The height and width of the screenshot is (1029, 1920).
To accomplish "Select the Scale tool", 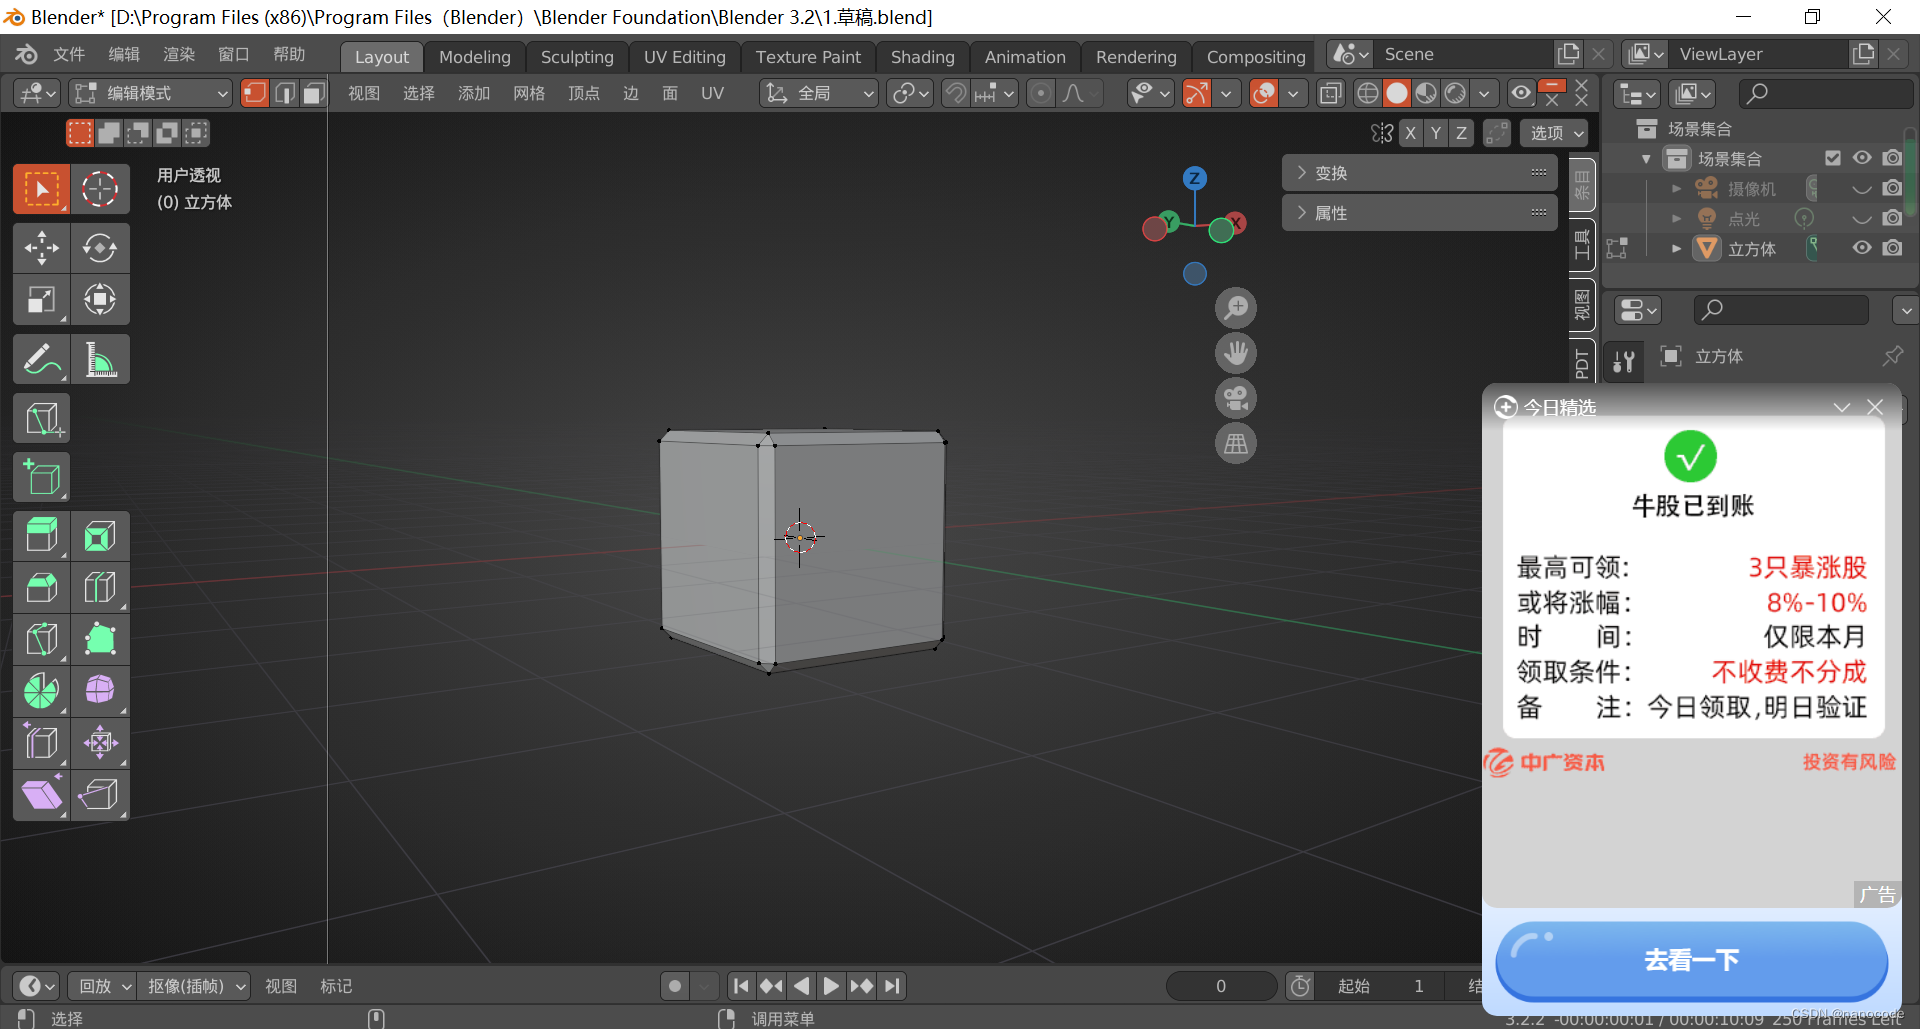I will (41, 299).
